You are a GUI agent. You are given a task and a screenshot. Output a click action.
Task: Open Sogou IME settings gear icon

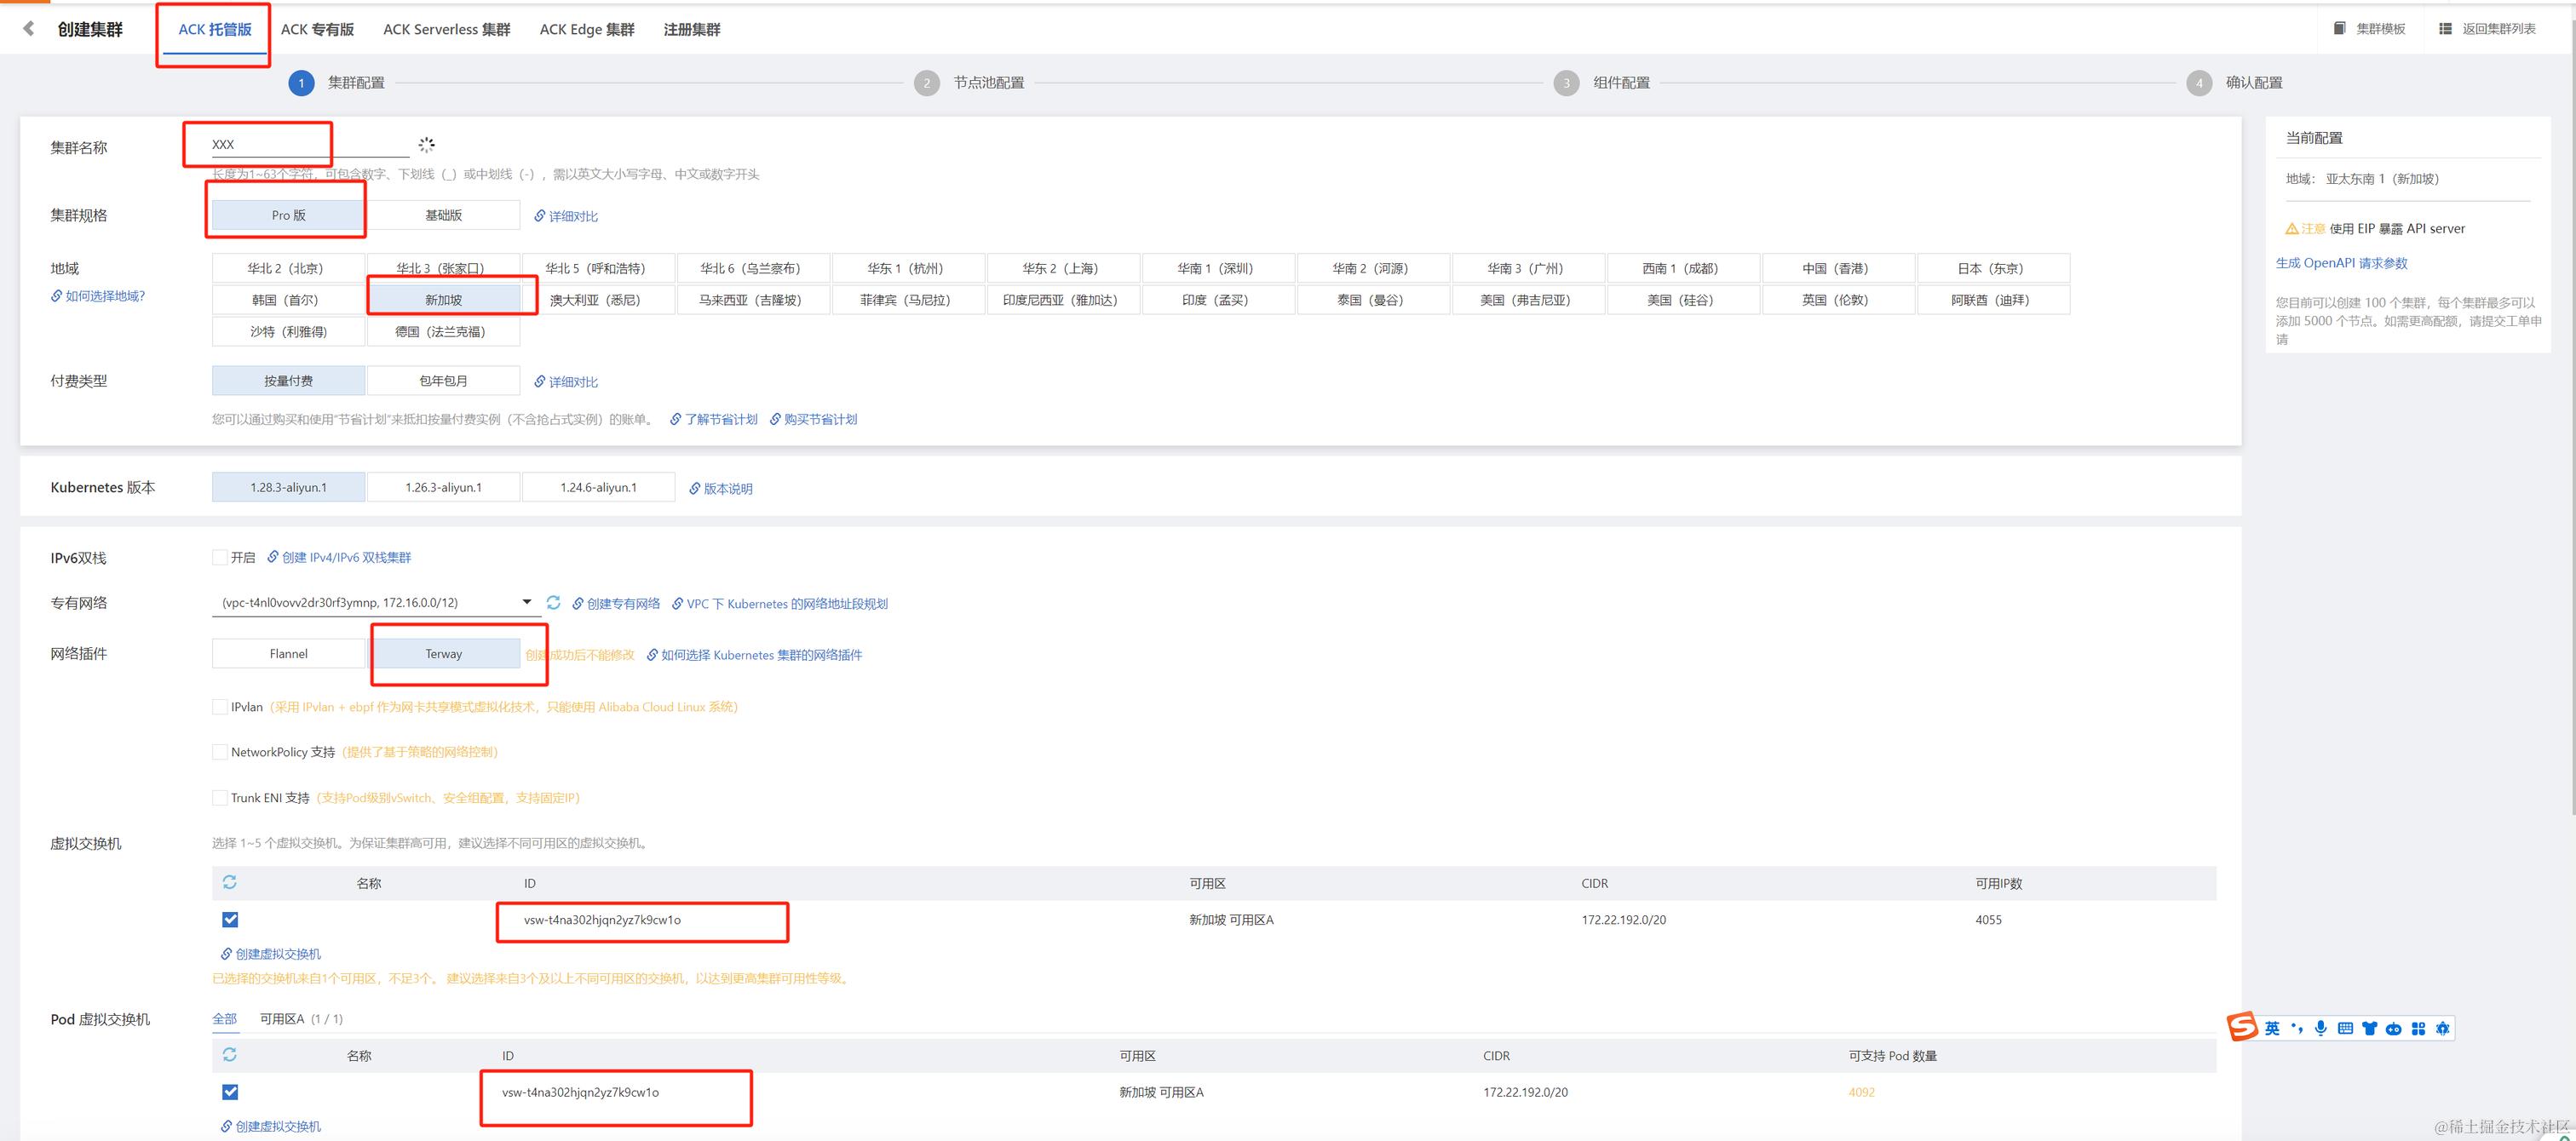(2442, 1028)
